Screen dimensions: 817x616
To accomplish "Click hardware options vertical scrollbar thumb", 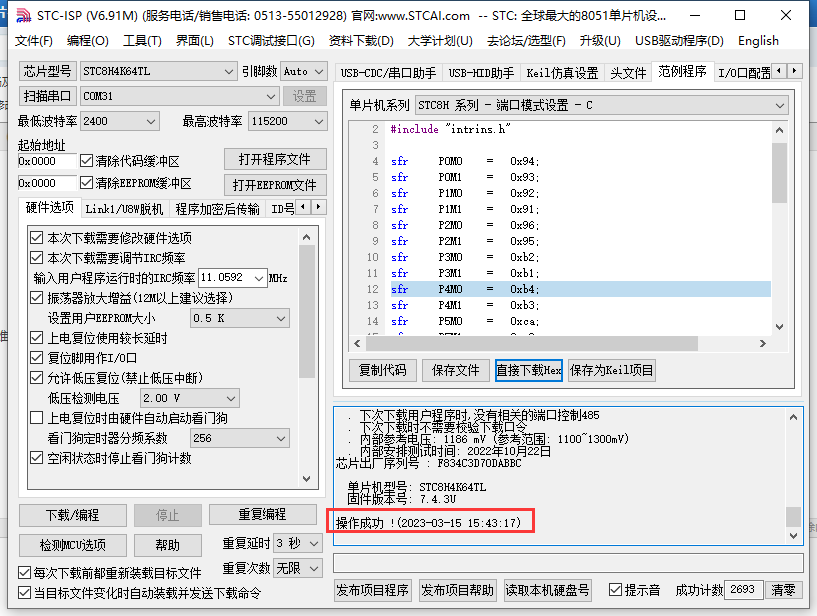I will click(x=306, y=311).
